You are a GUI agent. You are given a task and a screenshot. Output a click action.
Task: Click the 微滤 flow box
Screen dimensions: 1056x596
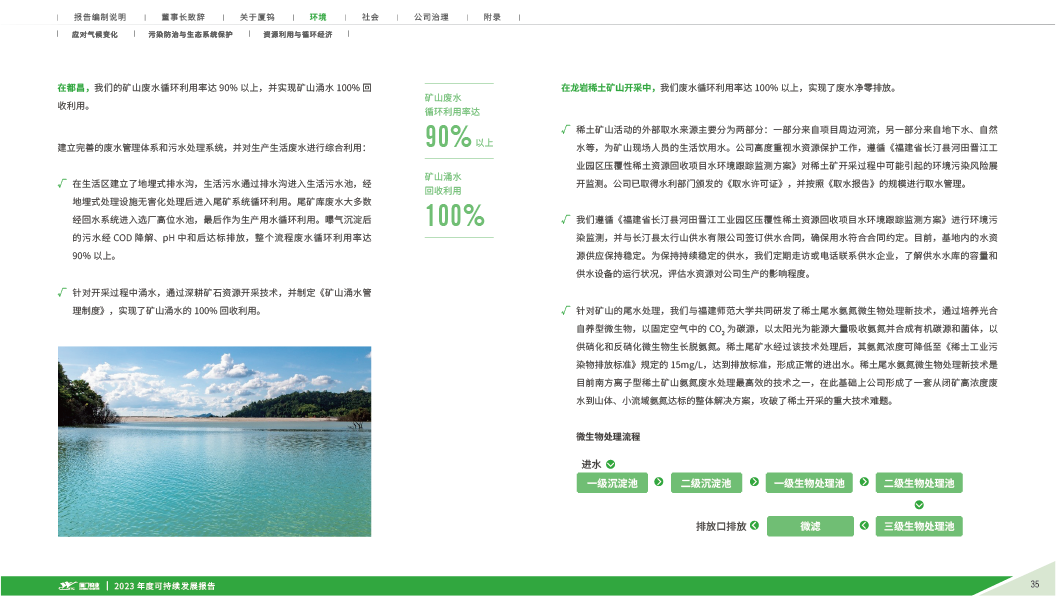pyautogui.click(x=809, y=526)
